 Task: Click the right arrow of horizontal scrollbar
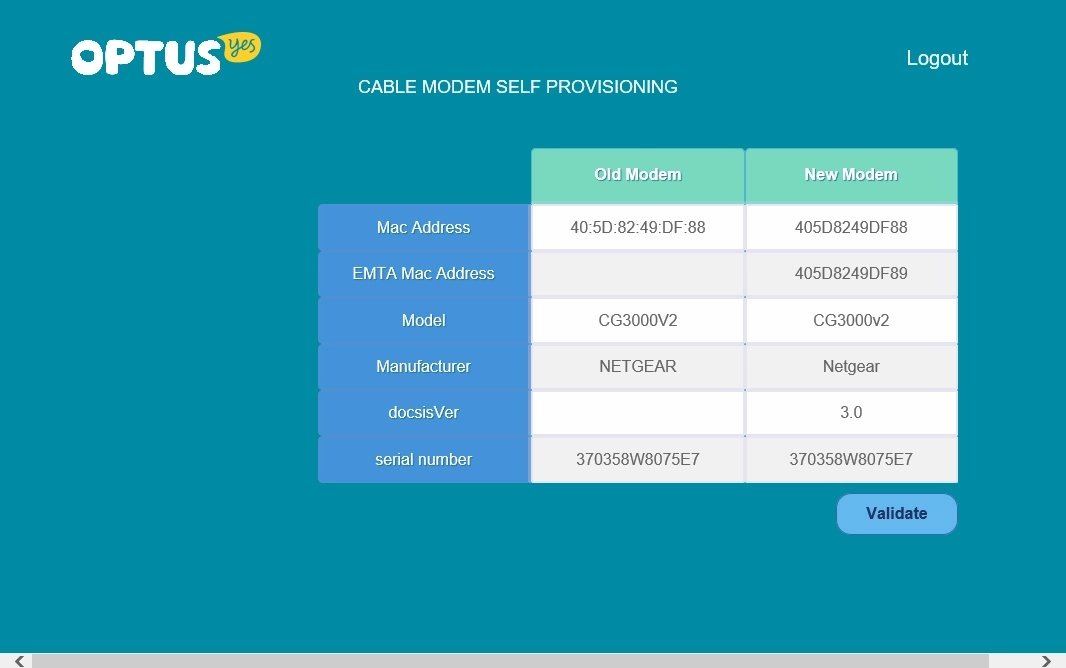click(x=1046, y=661)
